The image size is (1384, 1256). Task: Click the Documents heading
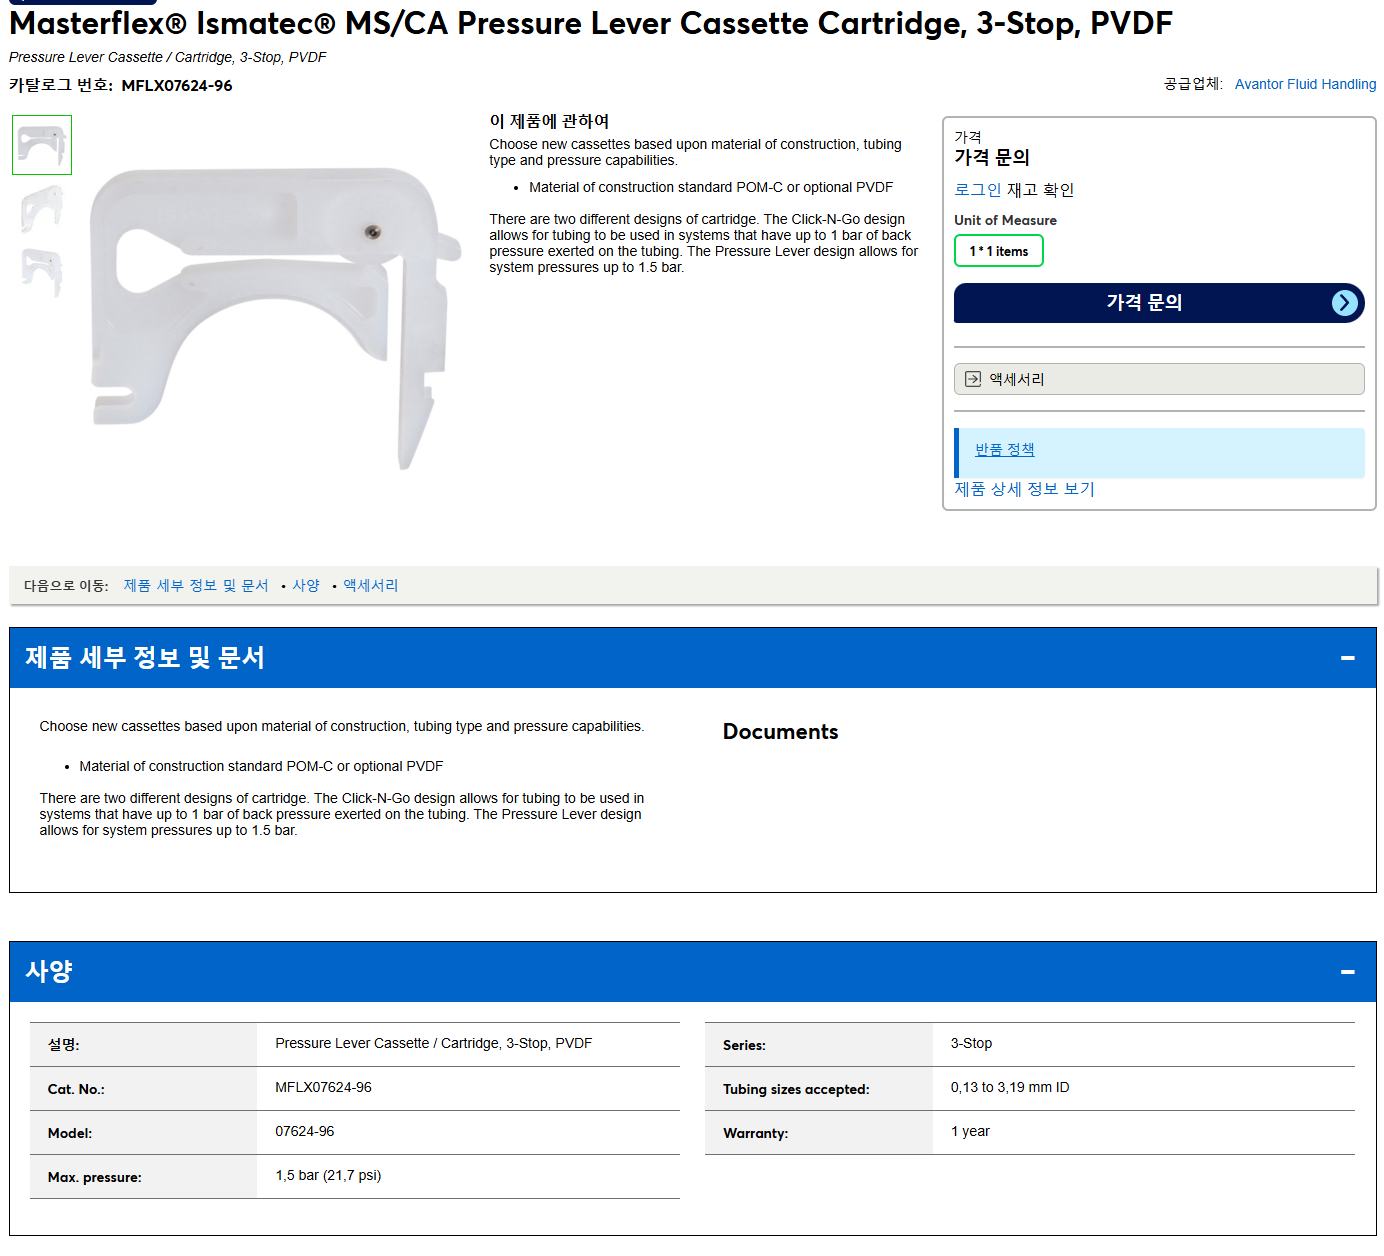click(780, 732)
